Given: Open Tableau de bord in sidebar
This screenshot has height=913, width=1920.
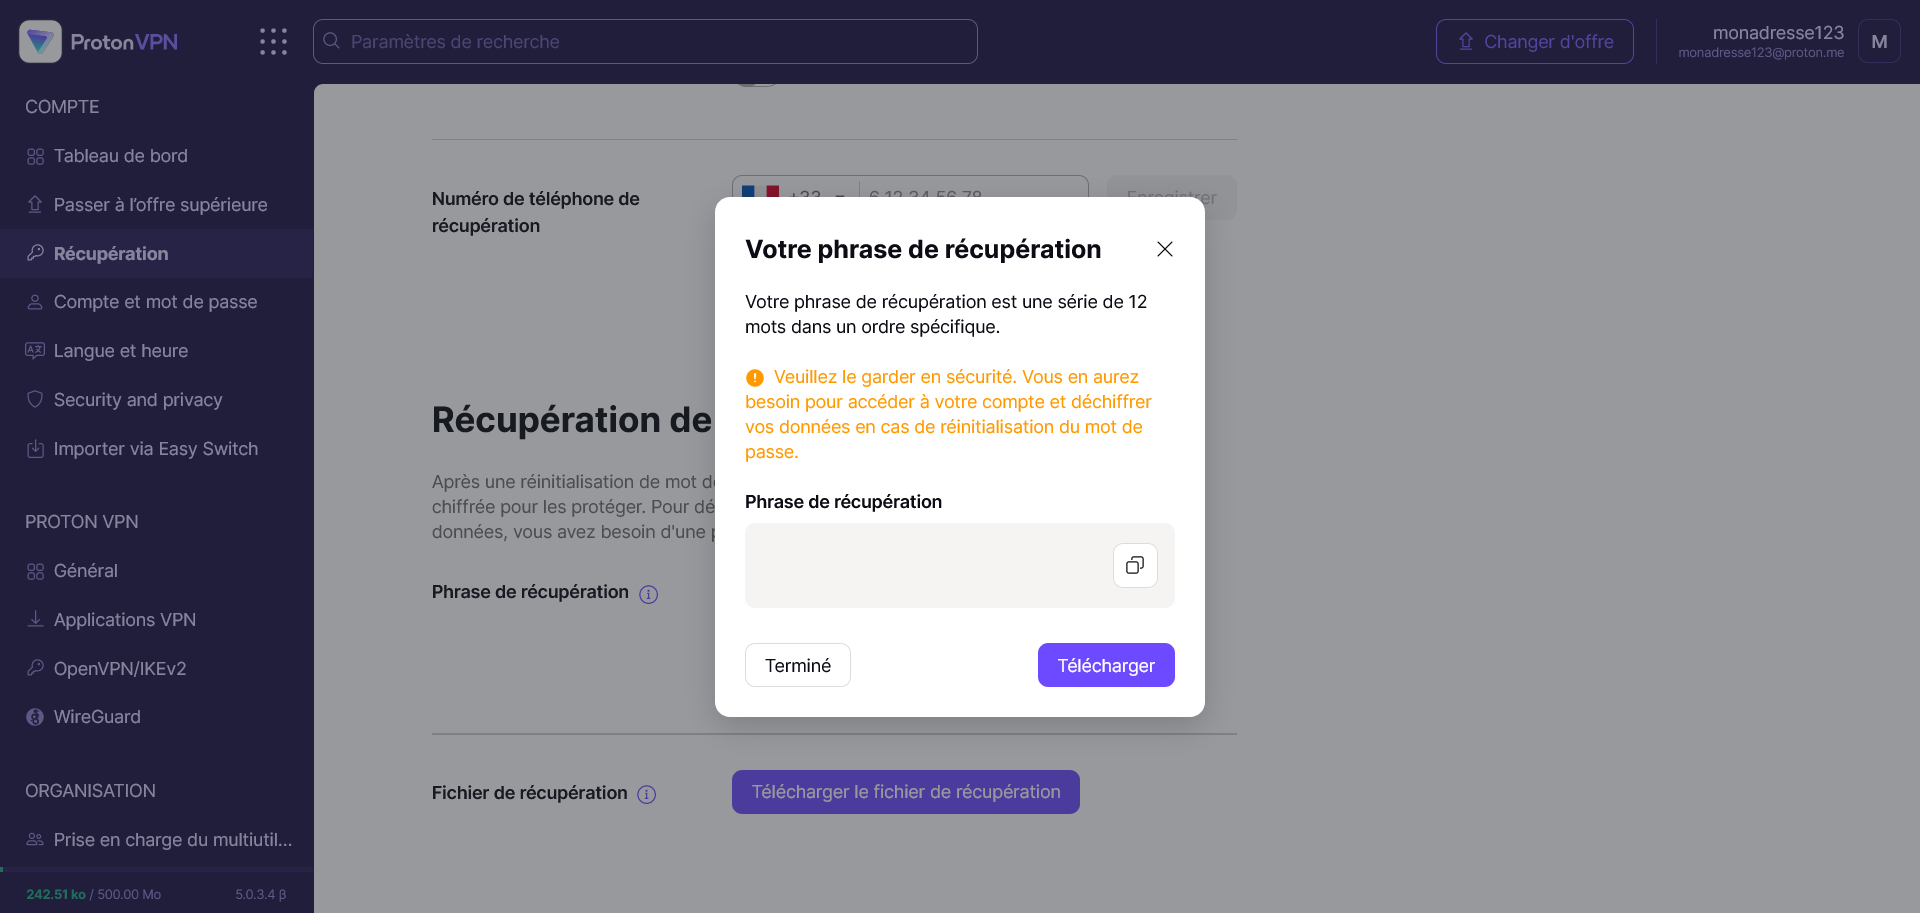Looking at the screenshot, I should [120, 156].
